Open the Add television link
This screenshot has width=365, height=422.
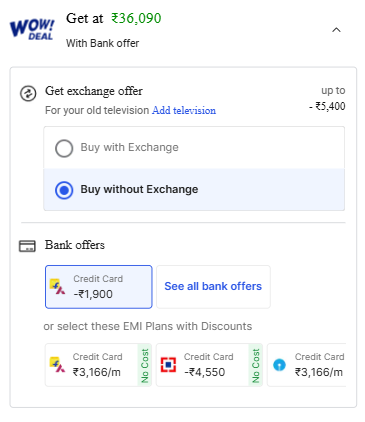pyautogui.click(x=184, y=110)
